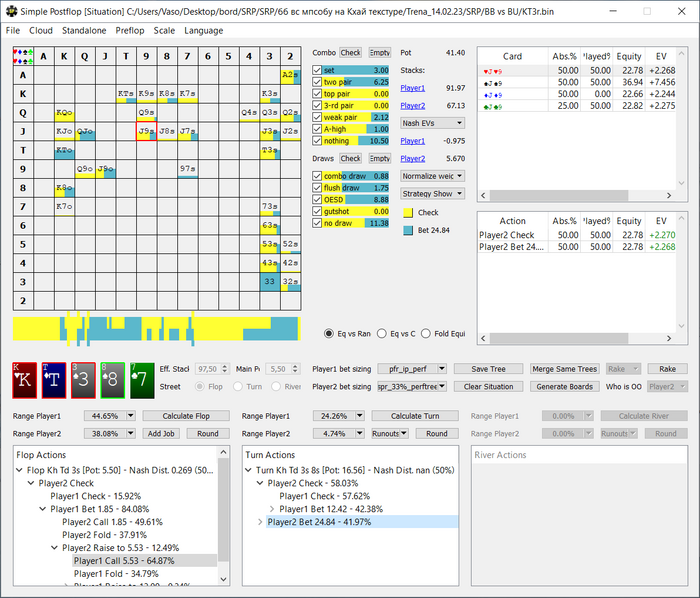Uncheck the two pair combo filter
The height and width of the screenshot is (598, 700).
pos(317,82)
